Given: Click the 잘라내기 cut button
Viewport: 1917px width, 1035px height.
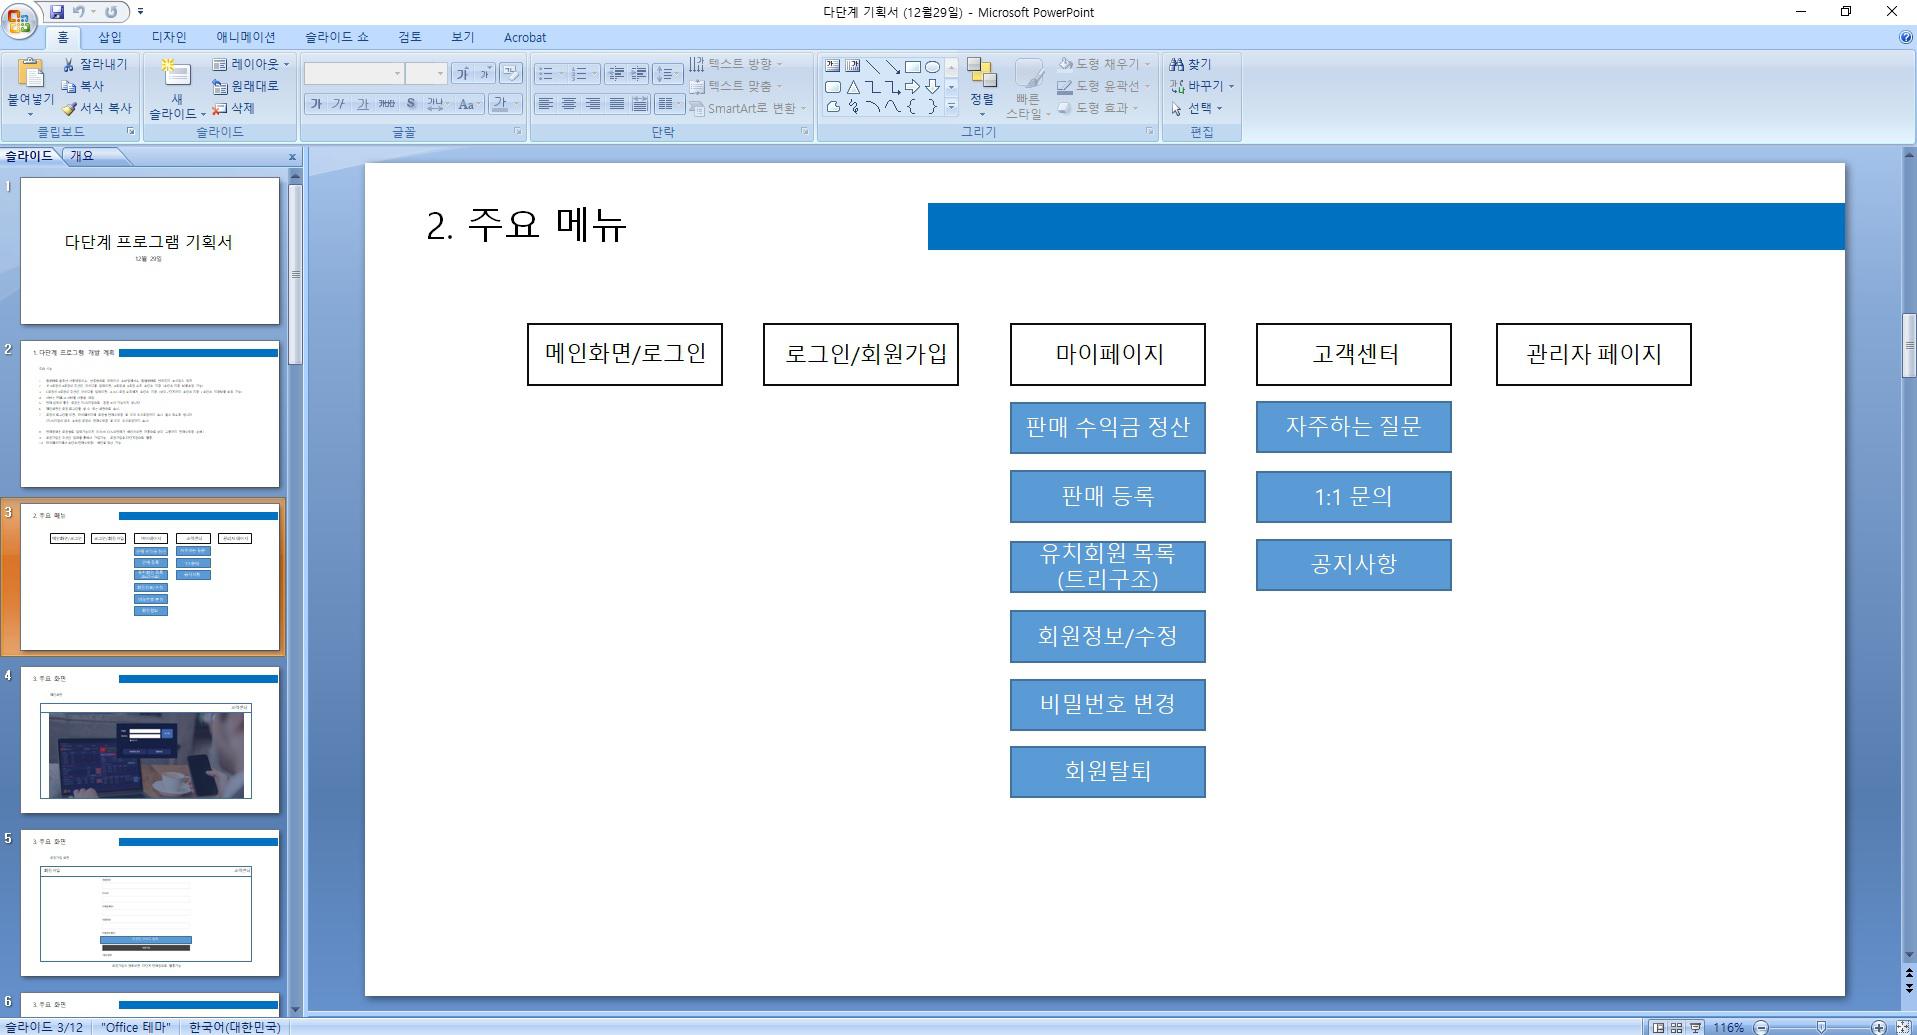Looking at the screenshot, I should coord(95,64).
